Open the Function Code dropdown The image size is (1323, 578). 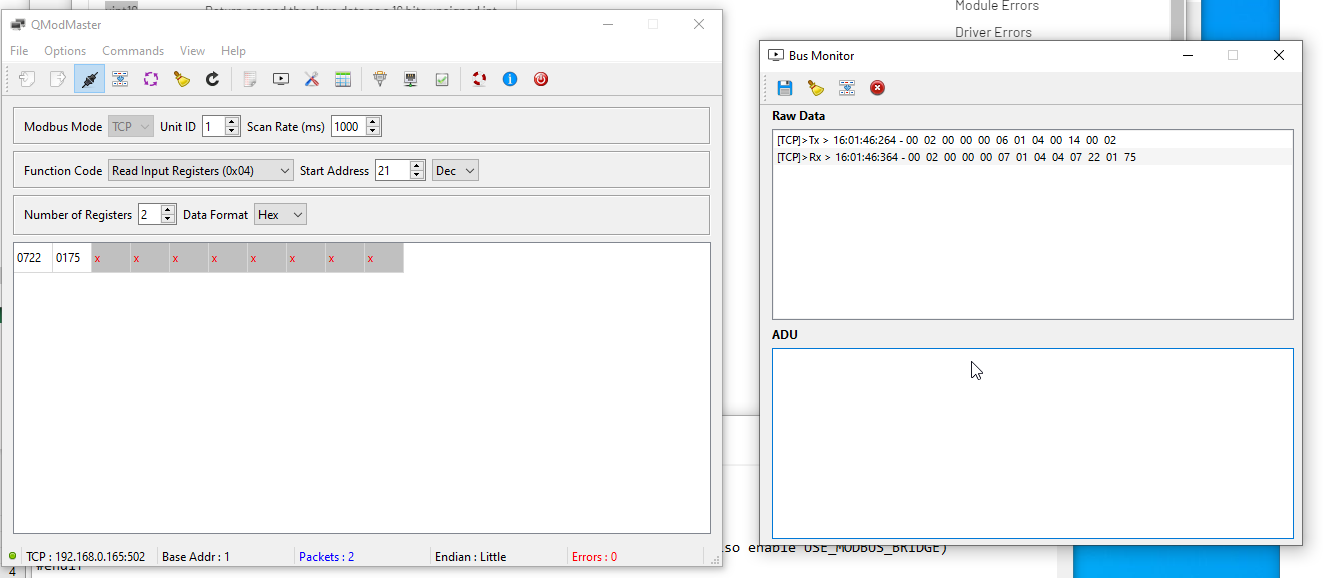point(200,170)
